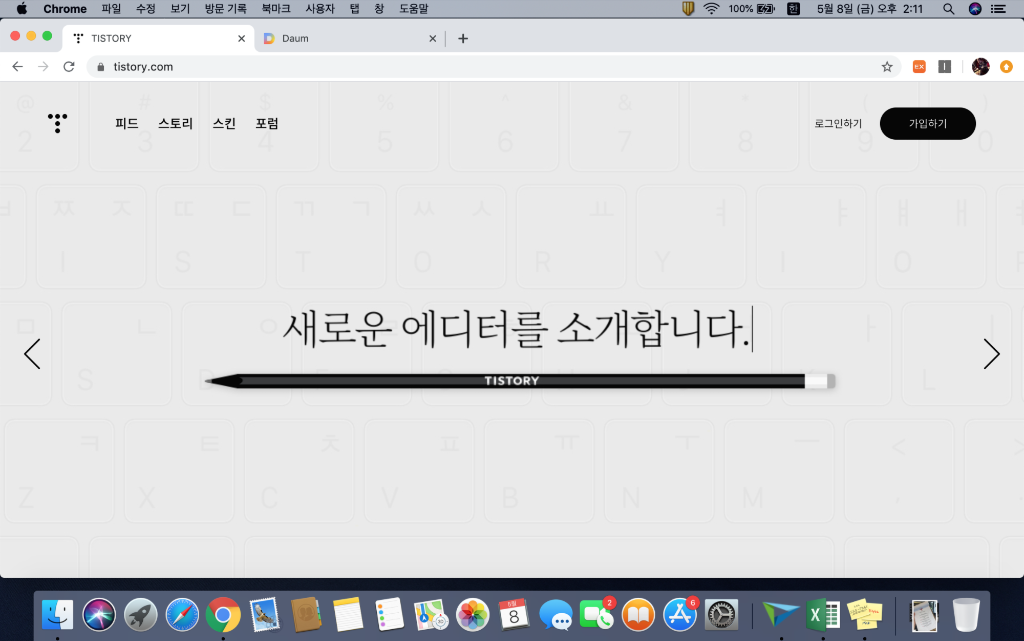Viewport: 1024px width, 641px height.
Task: Advance to next slide with right arrow
Action: (991, 354)
